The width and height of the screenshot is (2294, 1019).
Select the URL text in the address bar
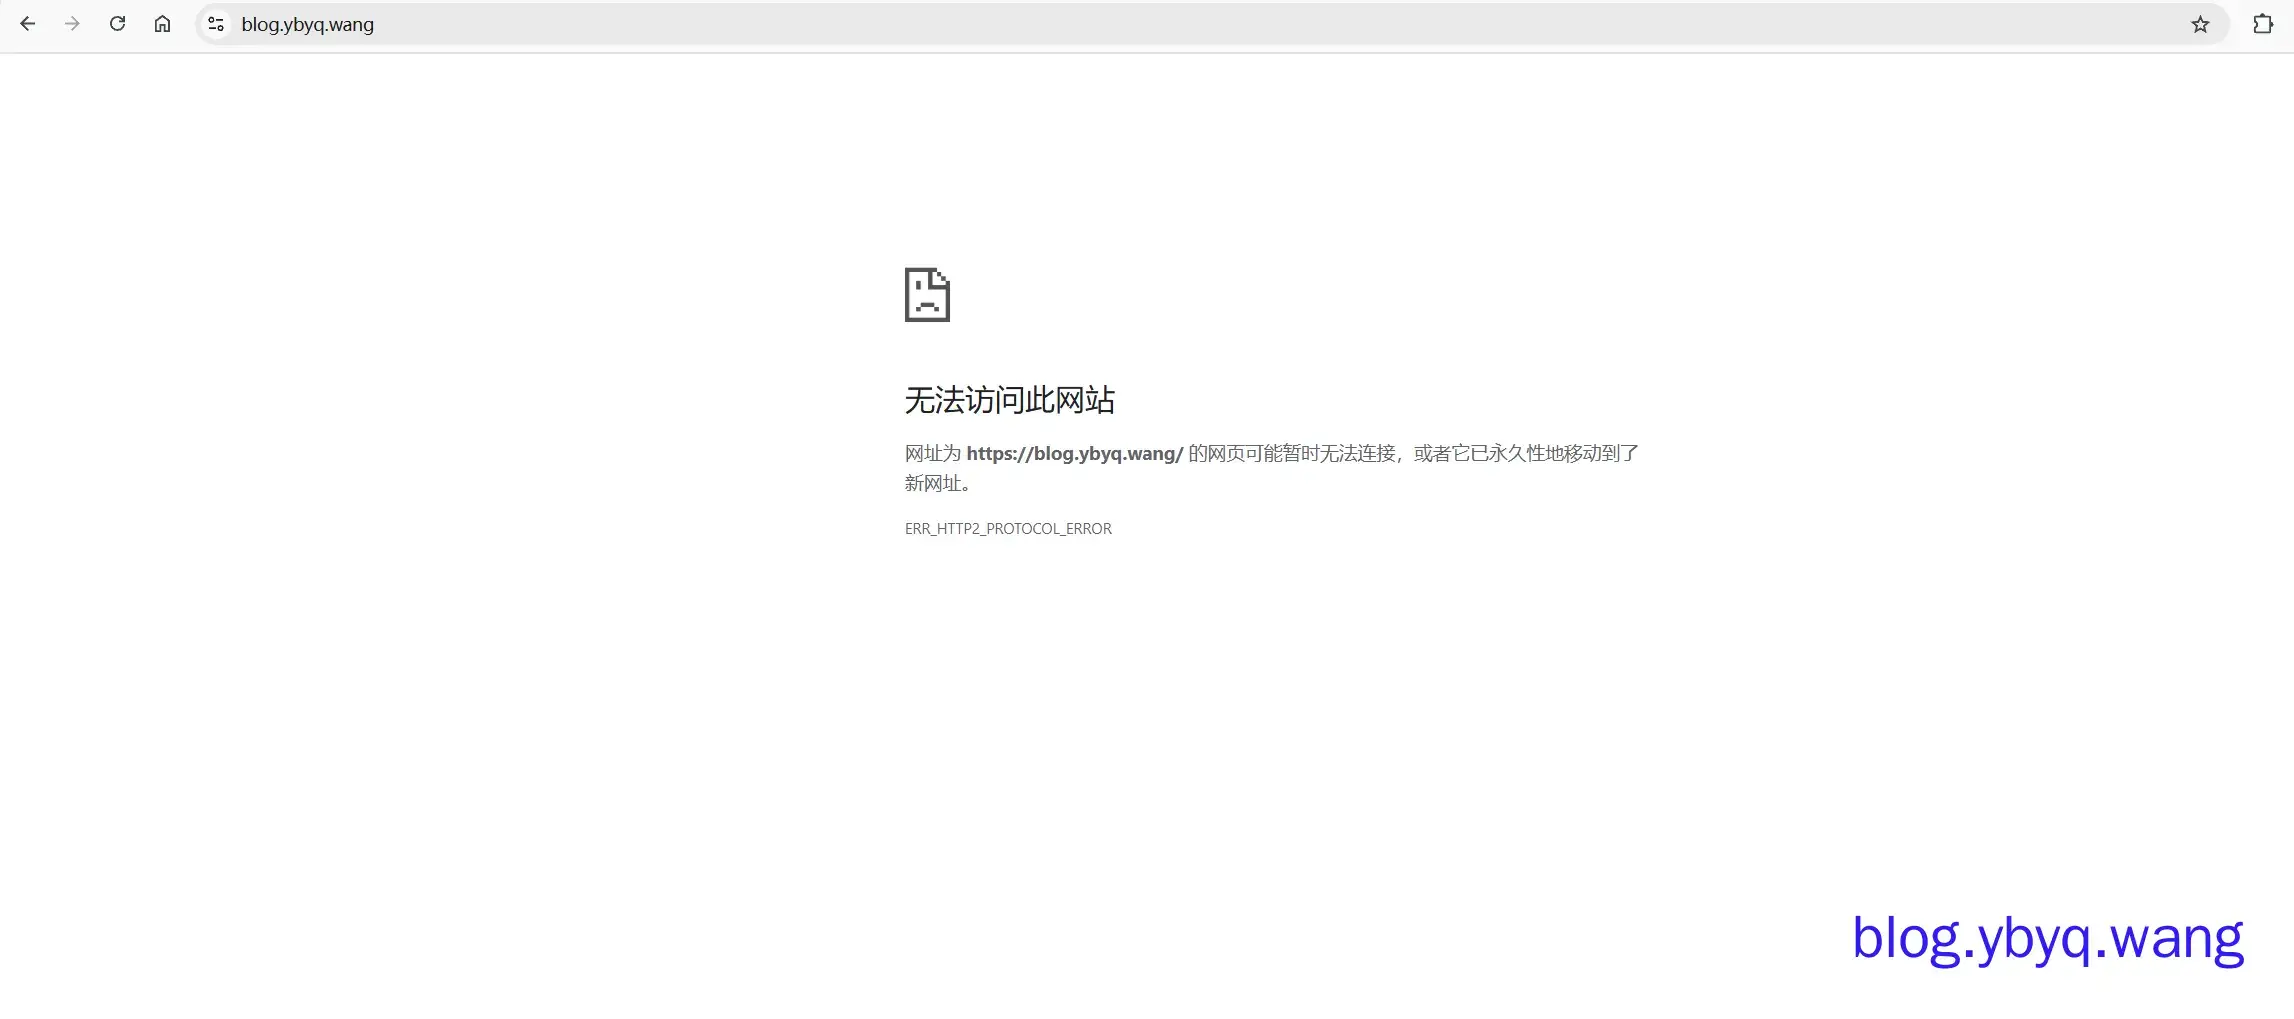click(x=307, y=25)
